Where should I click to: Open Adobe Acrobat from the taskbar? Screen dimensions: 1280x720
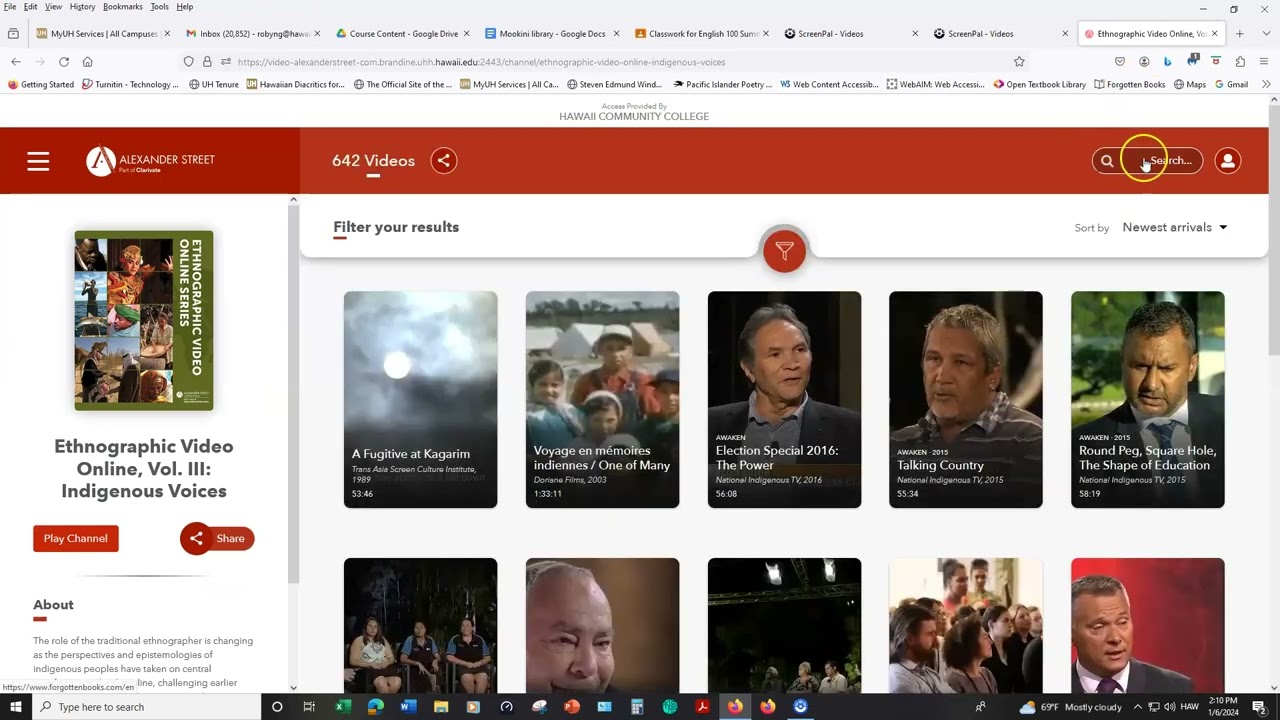click(x=703, y=707)
